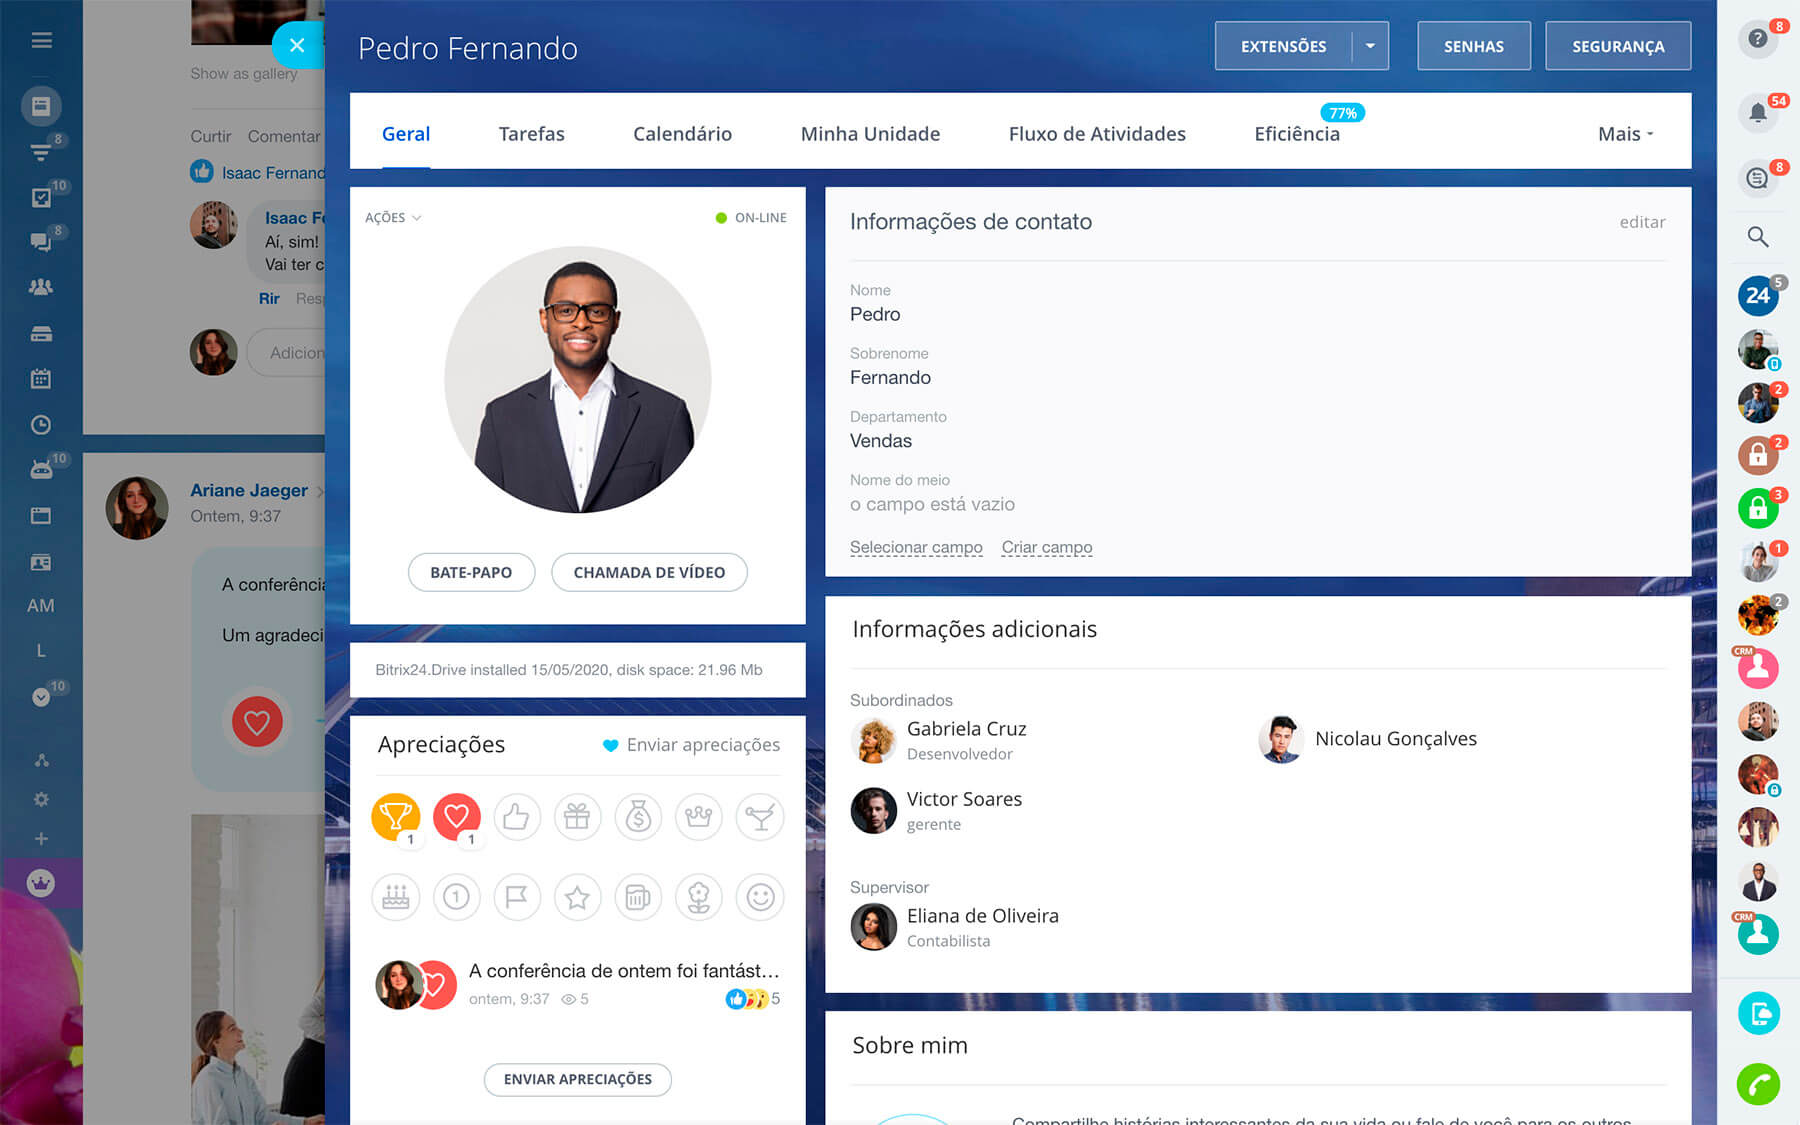The width and height of the screenshot is (1800, 1125).
Task: Open the Eficiência tab
Action: pos(1296,134)
